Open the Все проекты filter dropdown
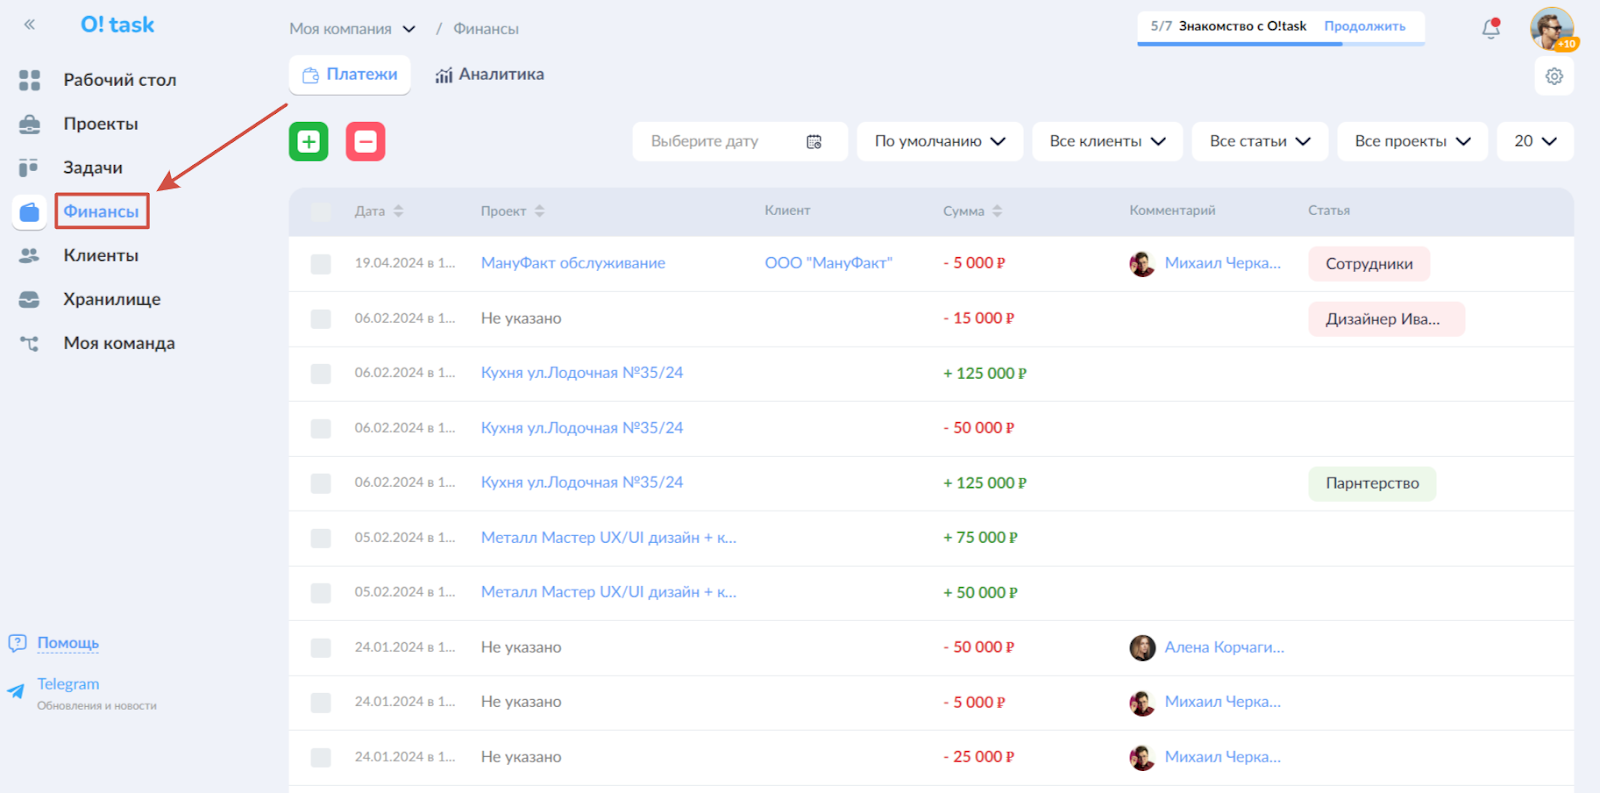Viewport: 1600px width, 793px height. coord(1412,142)
